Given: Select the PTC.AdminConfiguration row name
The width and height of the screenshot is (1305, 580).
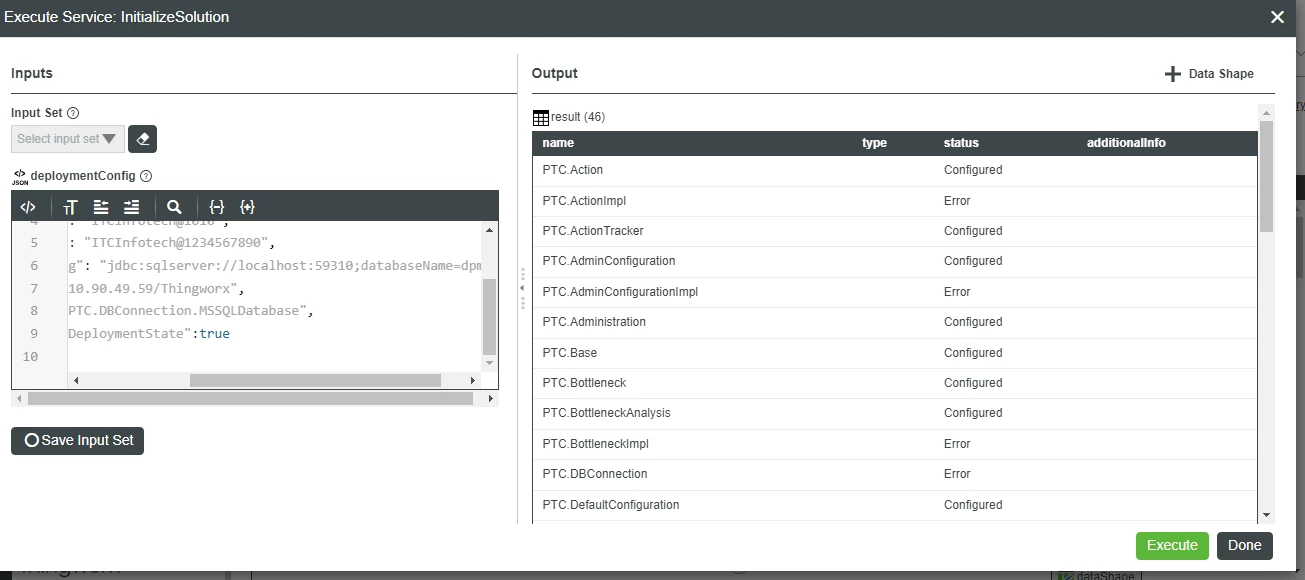Looking at the screenshot, I should (609, 261).
